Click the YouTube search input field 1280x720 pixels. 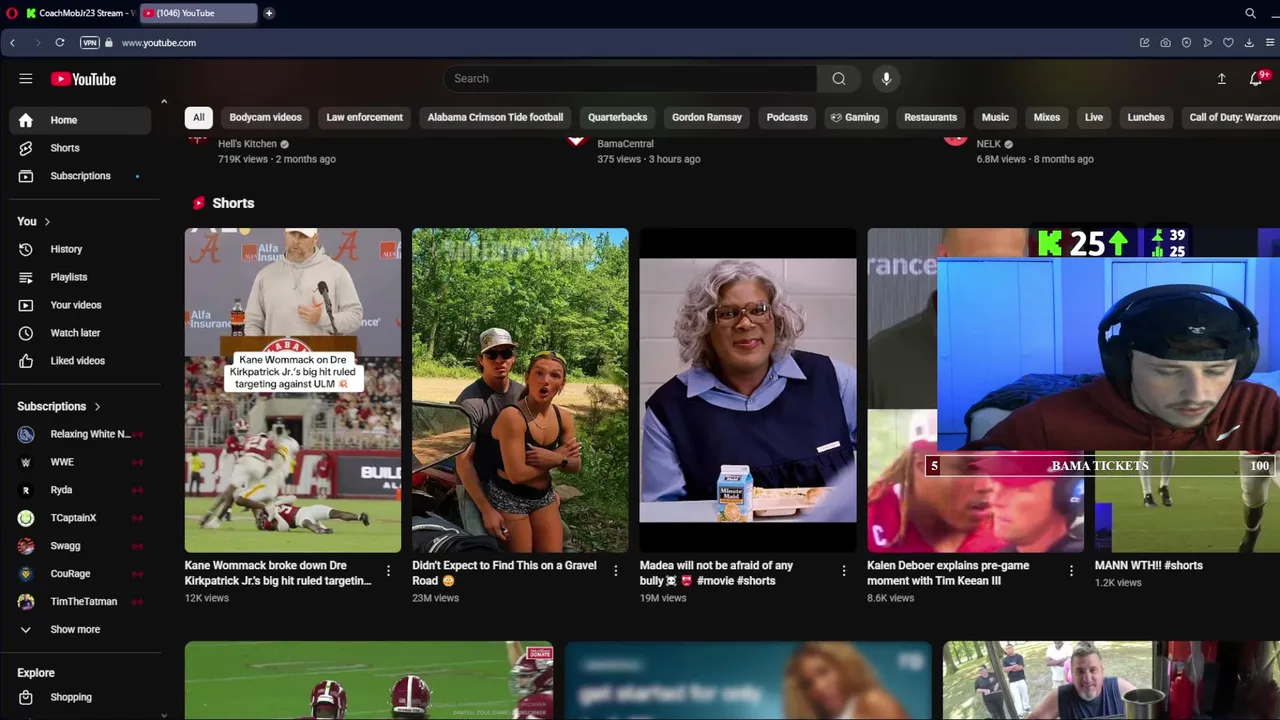[x=630, y=79]
